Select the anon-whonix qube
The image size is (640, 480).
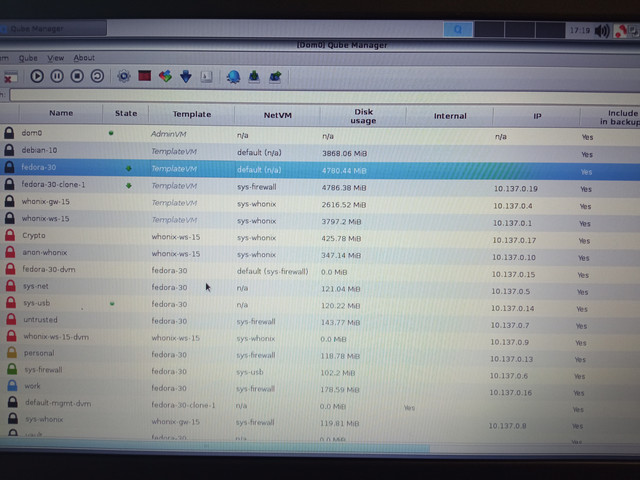point(44,253)
